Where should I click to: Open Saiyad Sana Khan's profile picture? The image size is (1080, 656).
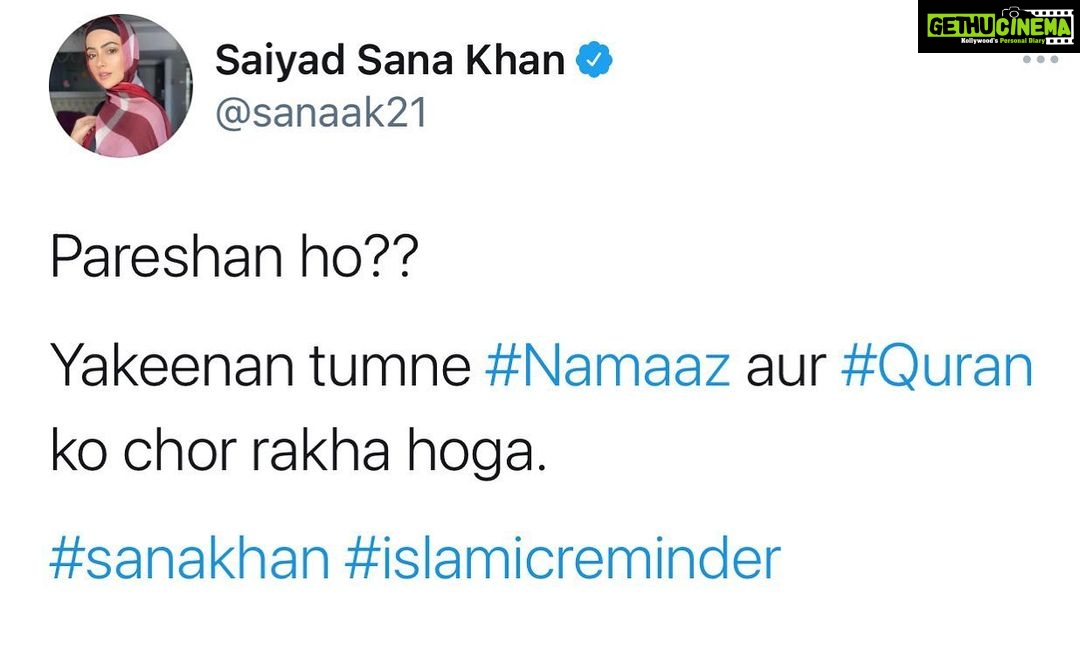pyautogui.click(x=121, y=86)
